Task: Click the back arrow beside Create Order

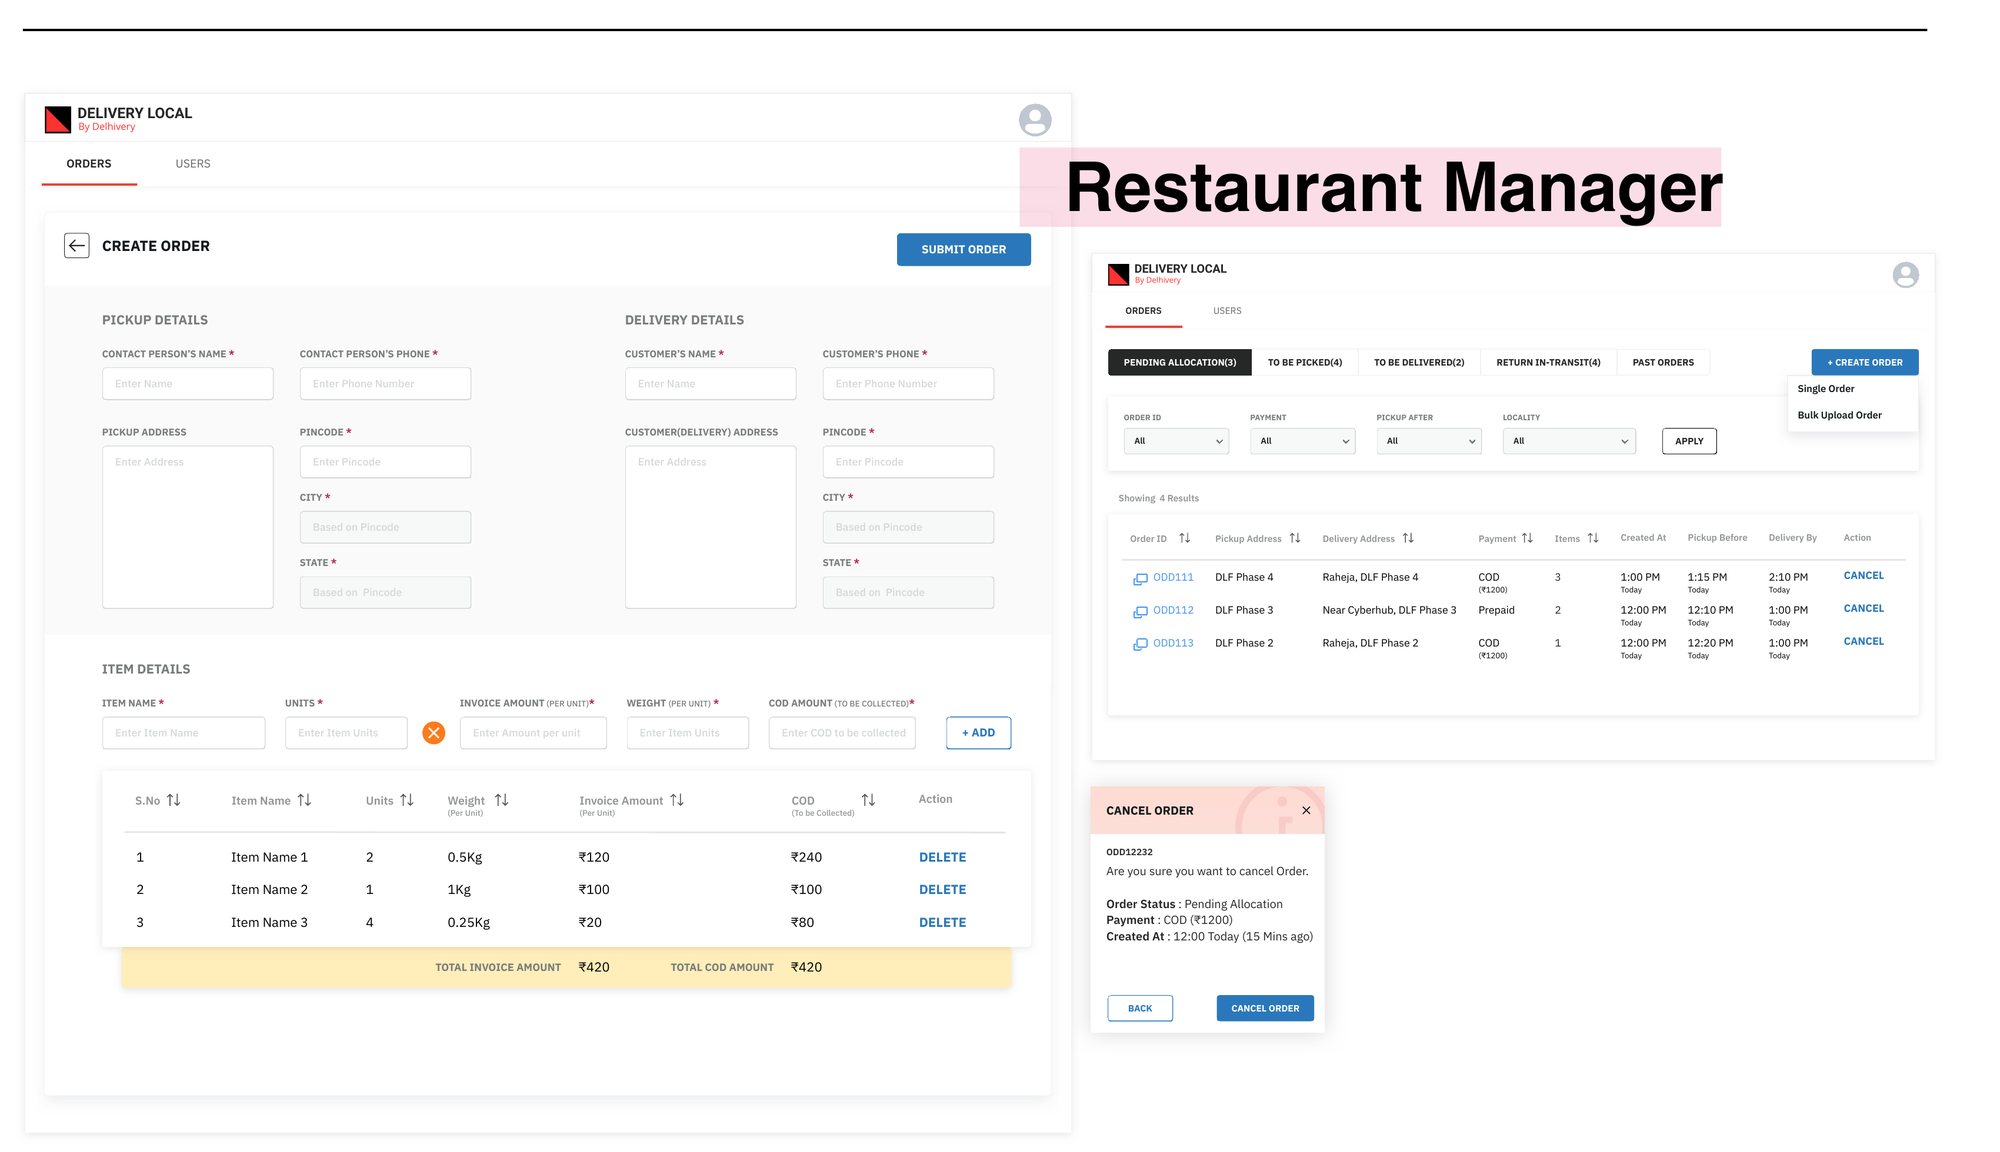Action: tap(77, 246)
